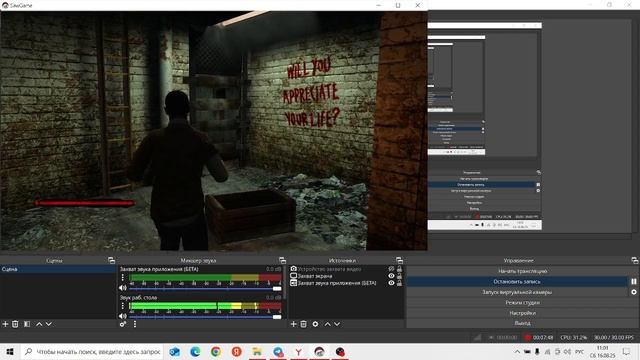
Task: Open the audio mixer three-dot menu at bottom
Action: [135, 324]
